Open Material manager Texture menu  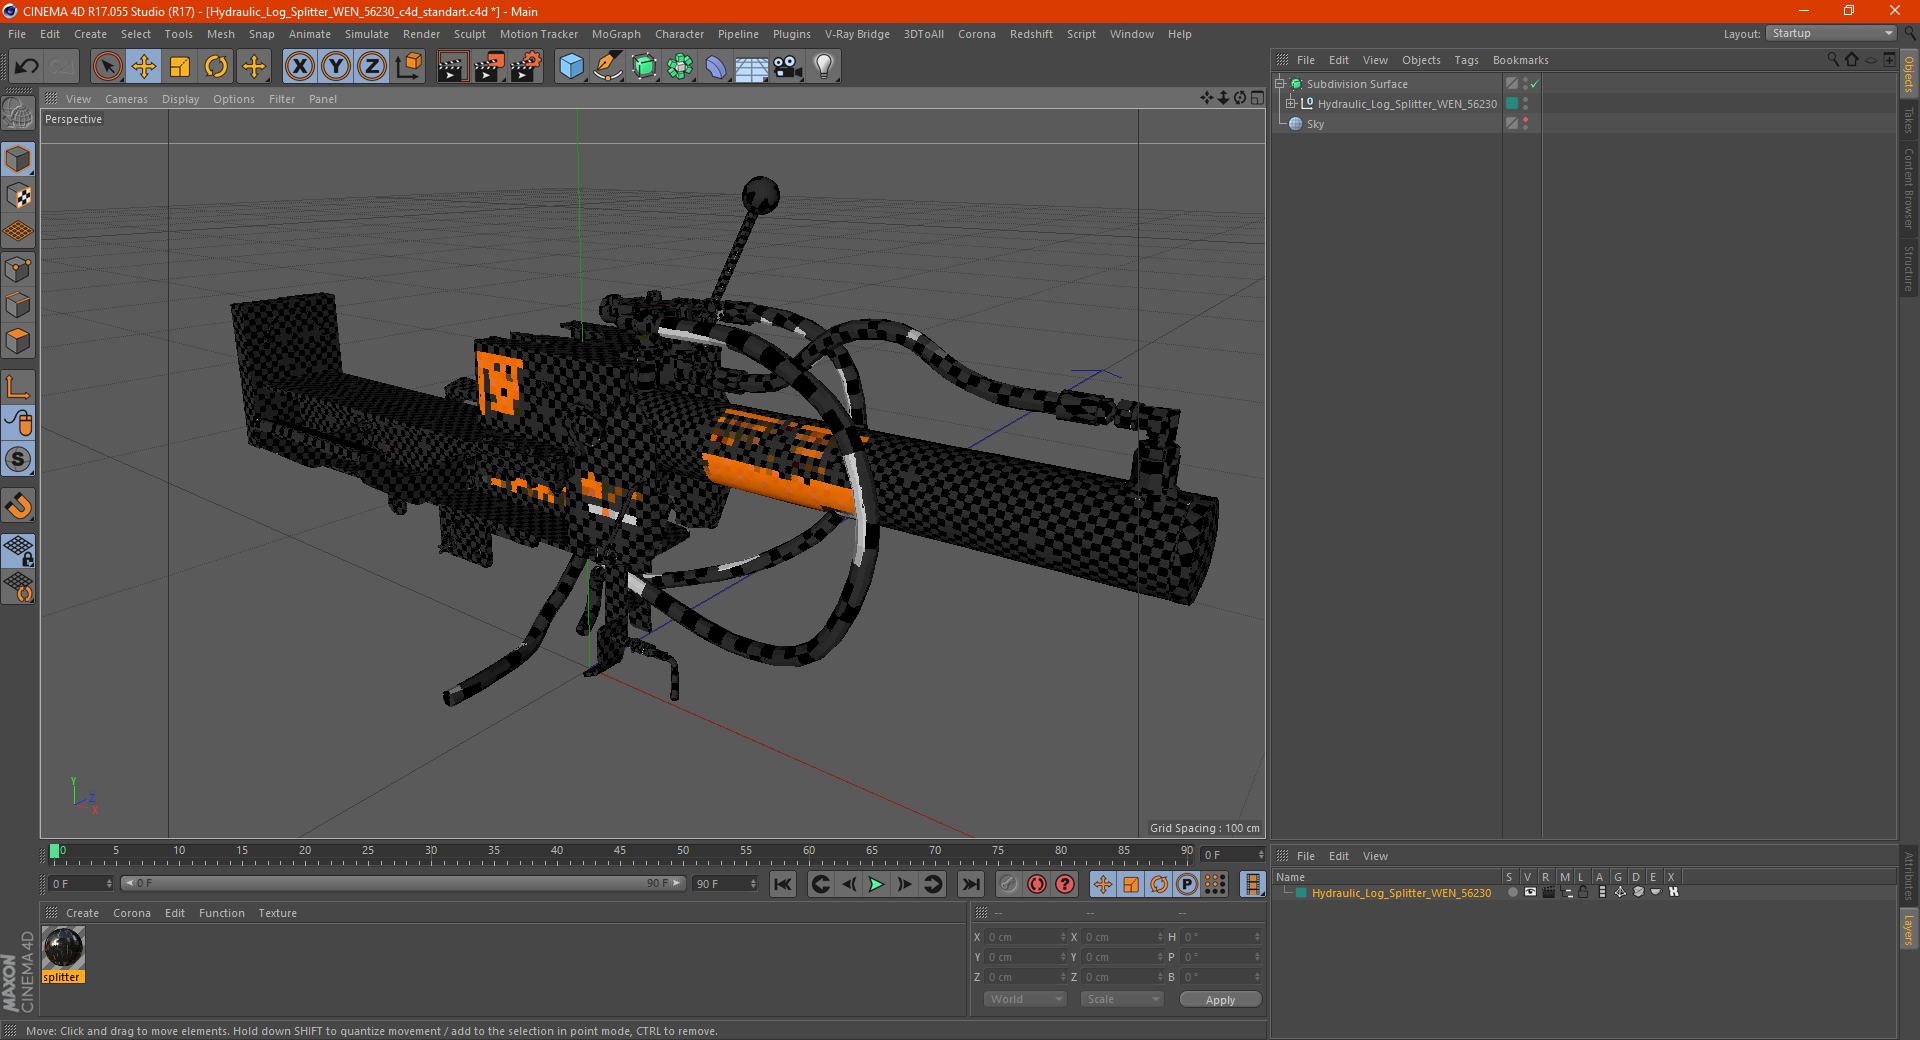tap(277, 913)
